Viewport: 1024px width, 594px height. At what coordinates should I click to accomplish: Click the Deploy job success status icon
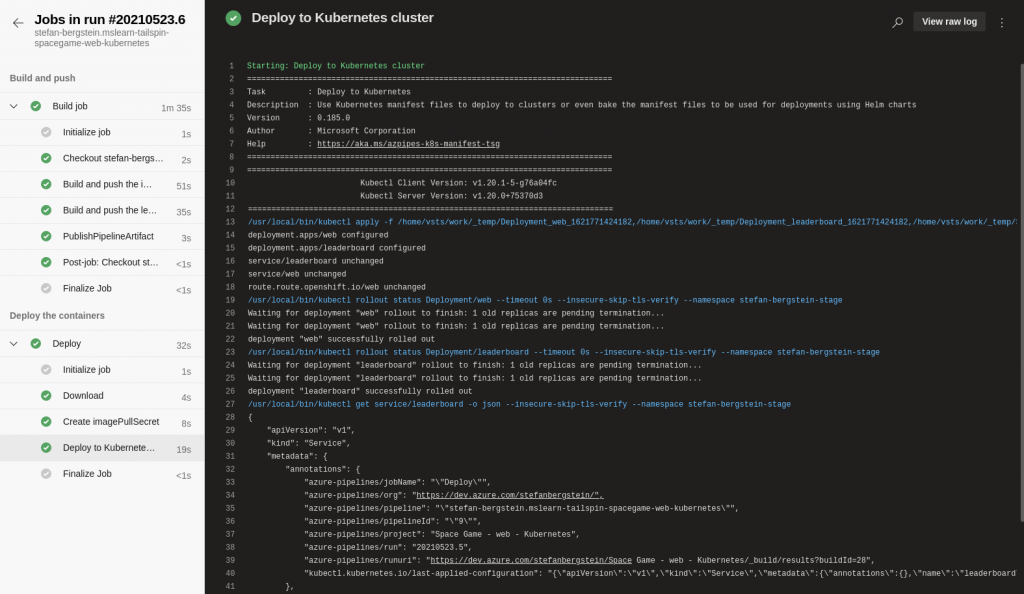click(x=36, y=343)
